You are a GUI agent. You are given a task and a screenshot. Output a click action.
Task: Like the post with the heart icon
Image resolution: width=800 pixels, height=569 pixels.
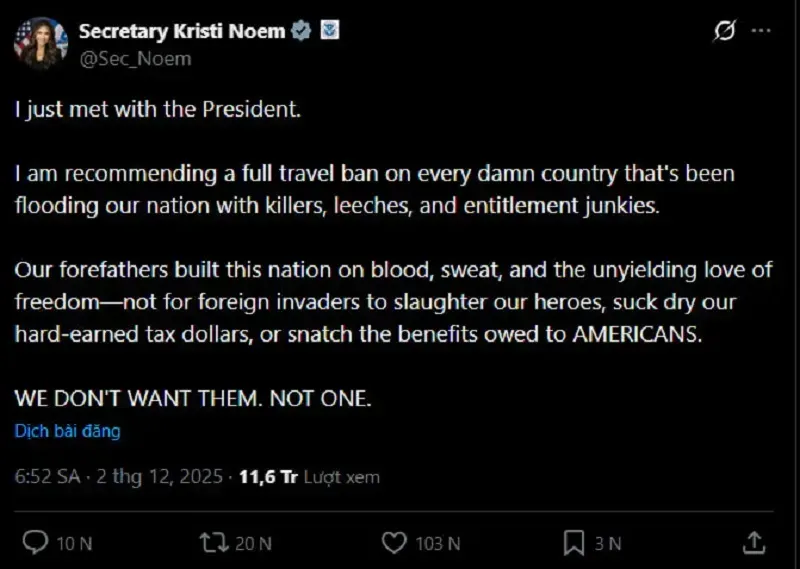tap(394, 543)
